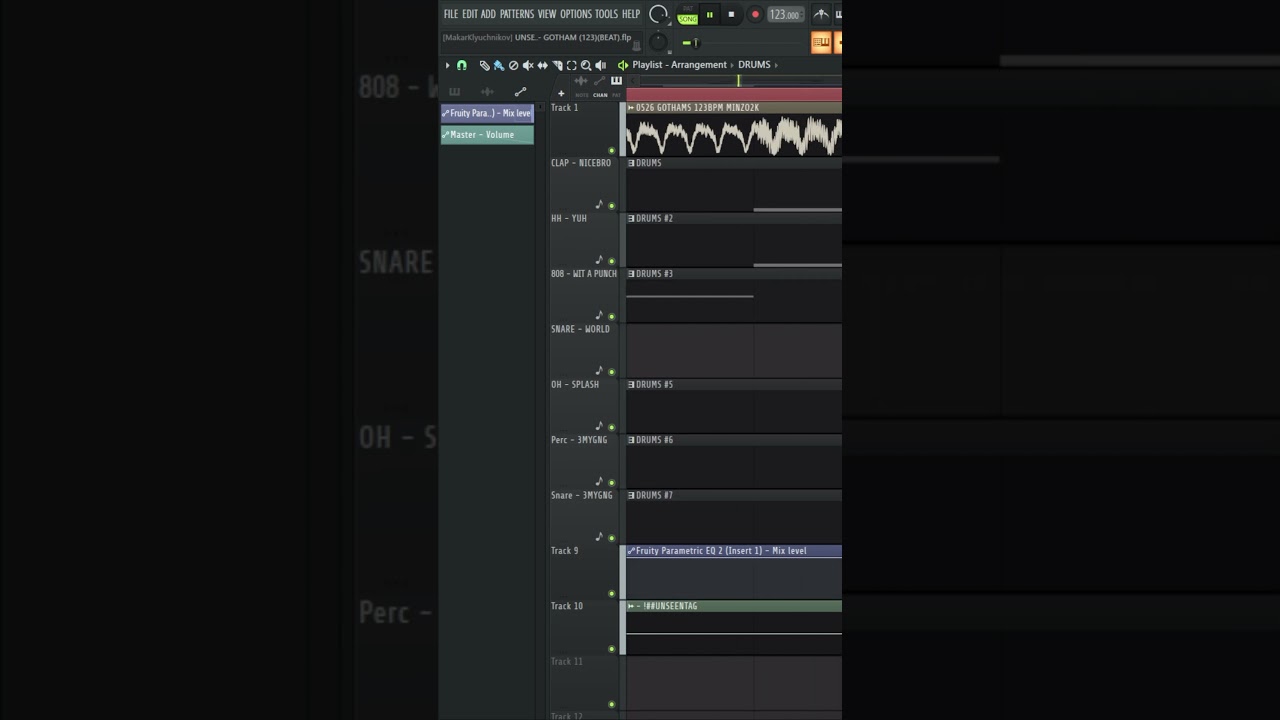Select the Slip tool
Screen dimensions: 1280x720
[542, 65]
